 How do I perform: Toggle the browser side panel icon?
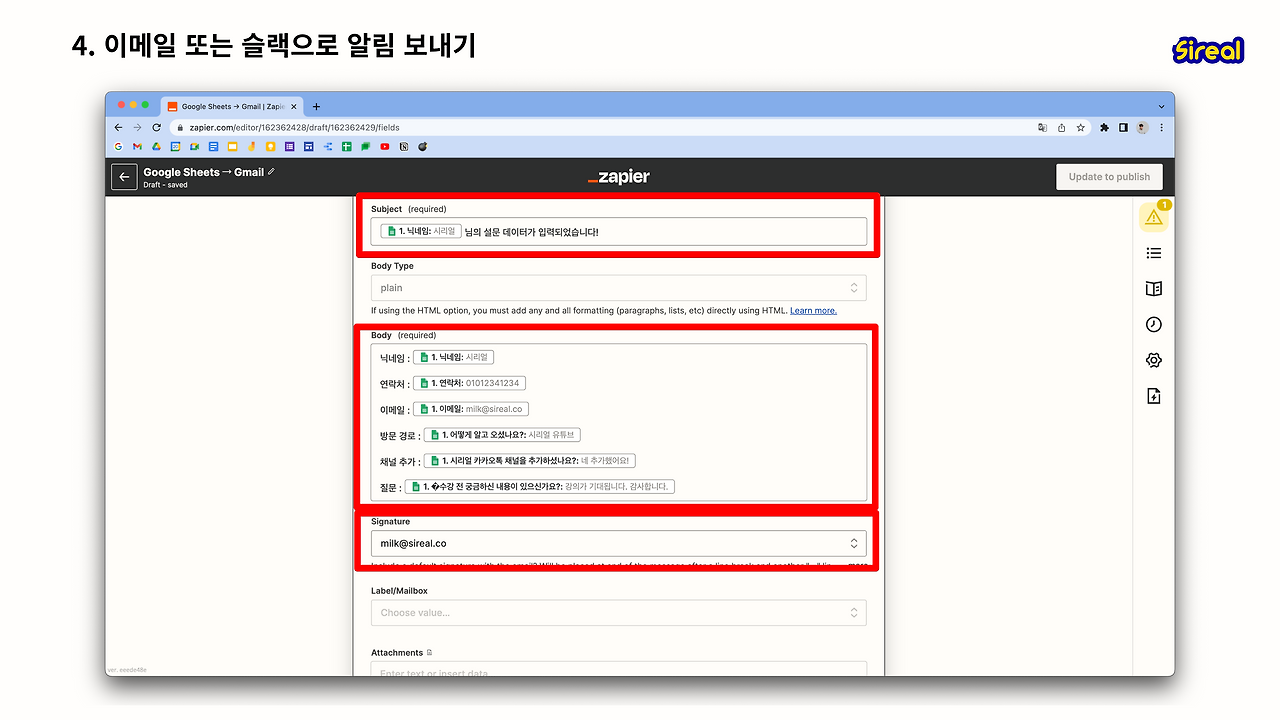click(x=1124, y=128)
